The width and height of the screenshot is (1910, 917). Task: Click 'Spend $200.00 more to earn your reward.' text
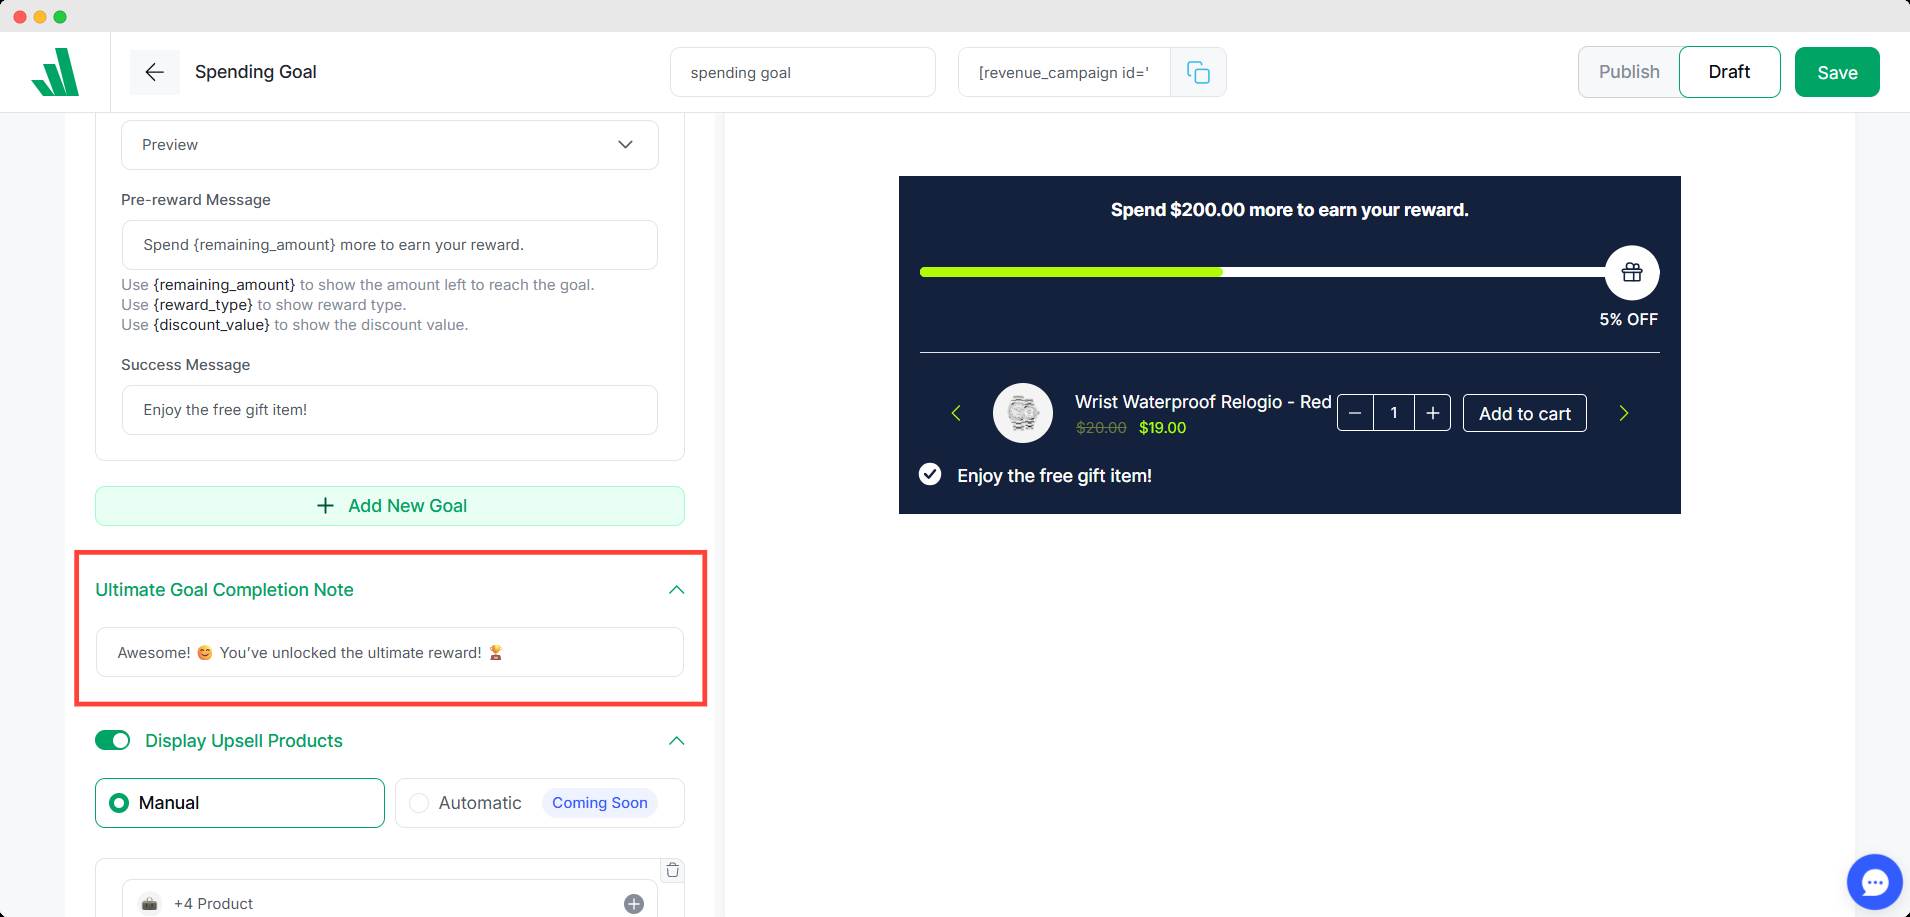pos(1290,210)
